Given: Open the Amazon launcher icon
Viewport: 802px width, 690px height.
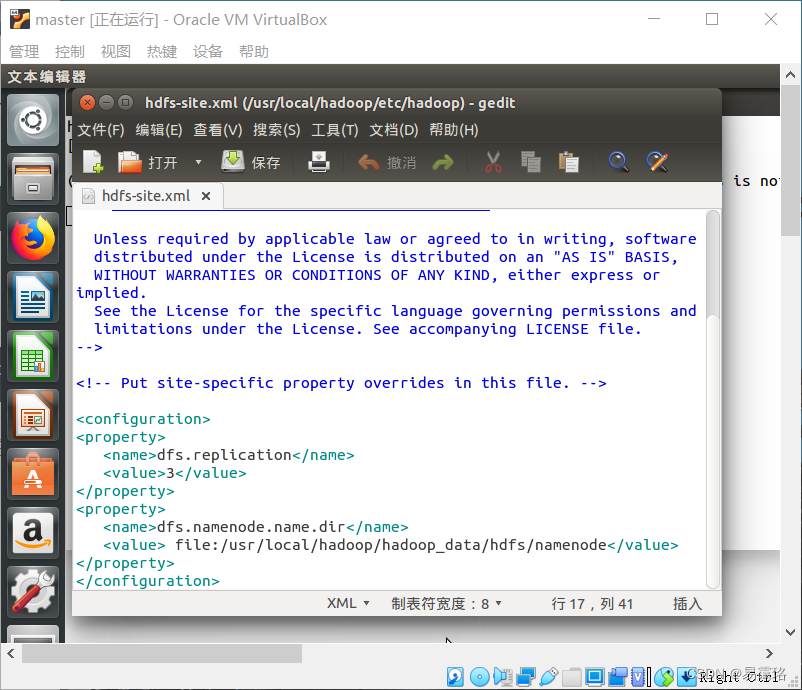Looking at the screenshot, I should click(x=33, y=533).
